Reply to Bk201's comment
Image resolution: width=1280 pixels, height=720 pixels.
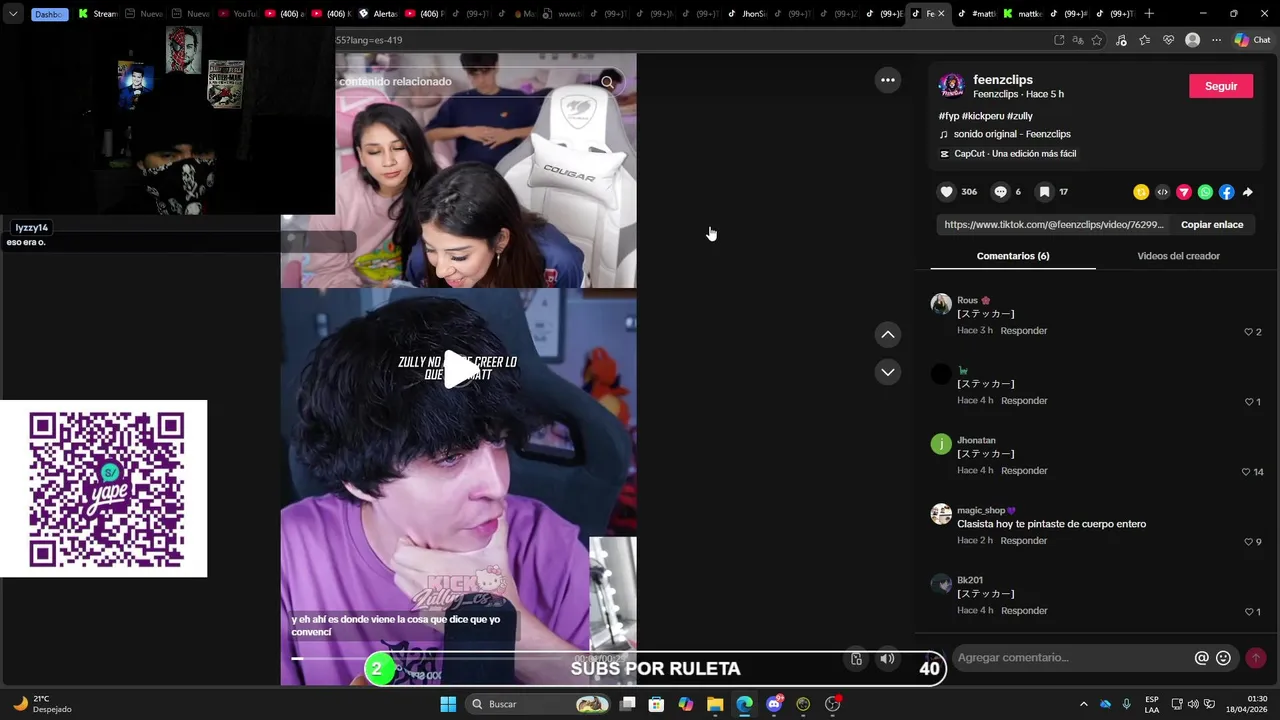coord(1024,611)
